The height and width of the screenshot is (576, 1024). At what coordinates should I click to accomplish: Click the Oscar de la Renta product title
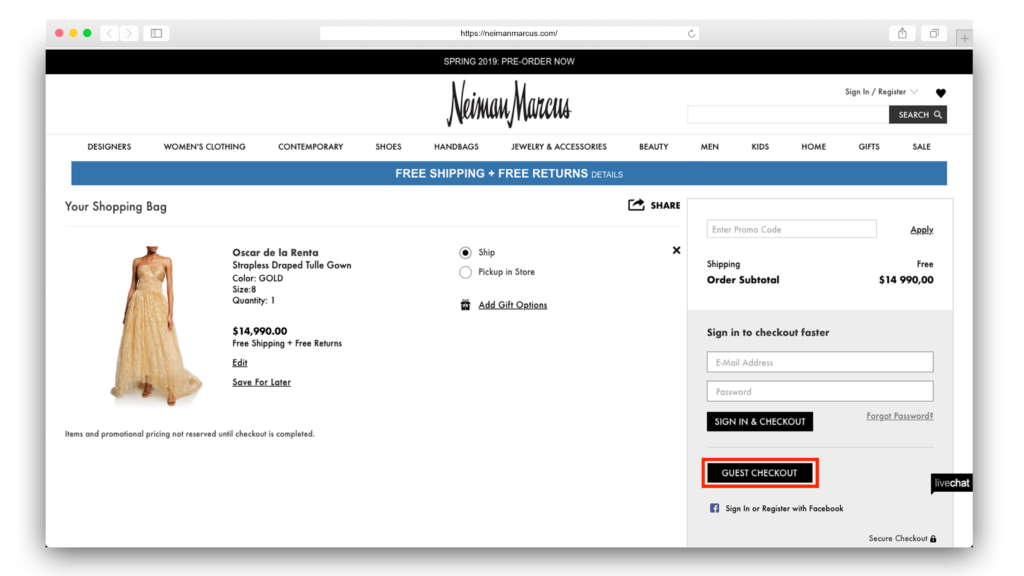pyautogui.click(x=275, y=252)
